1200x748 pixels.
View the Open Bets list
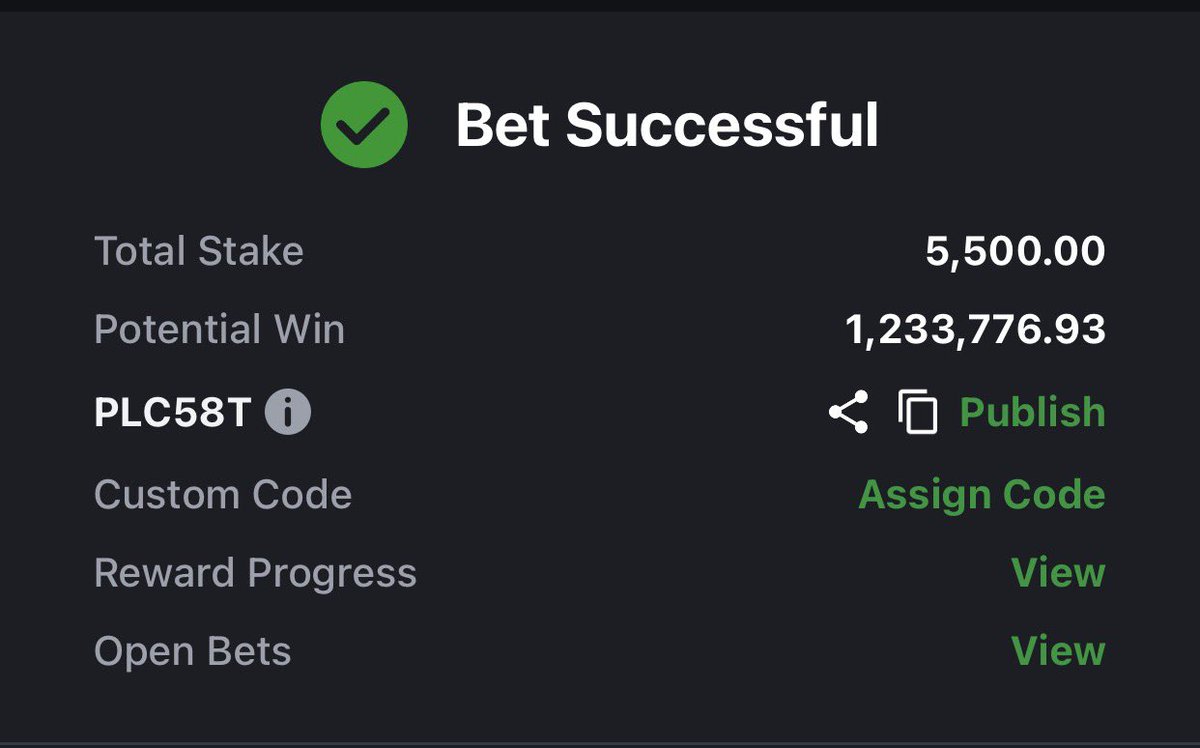tap(1058, 651)
